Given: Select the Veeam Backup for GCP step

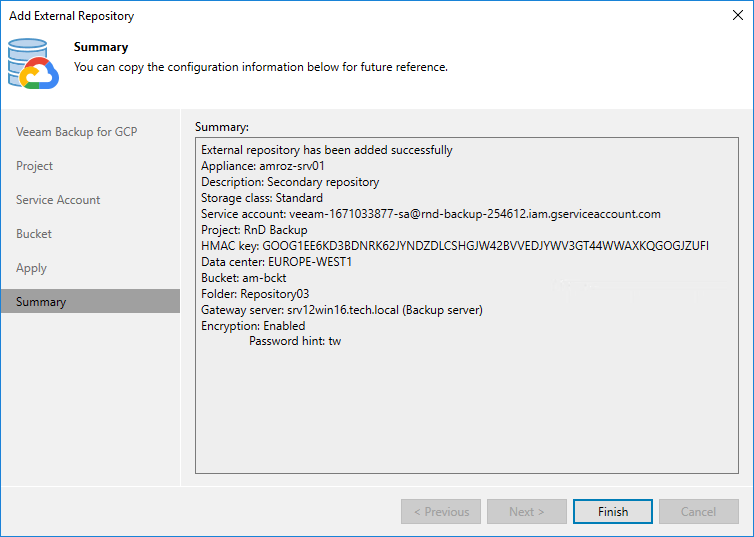Looking at the screenshot, I should coord(76,132).
